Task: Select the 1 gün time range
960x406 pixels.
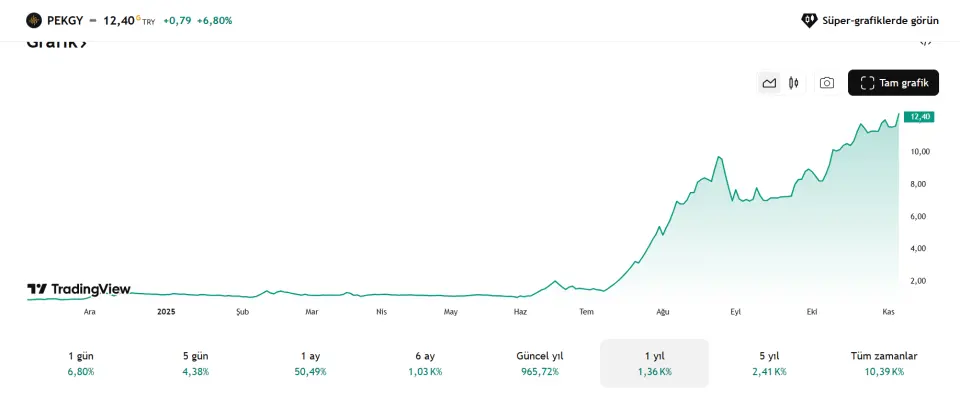Action: 81,363
